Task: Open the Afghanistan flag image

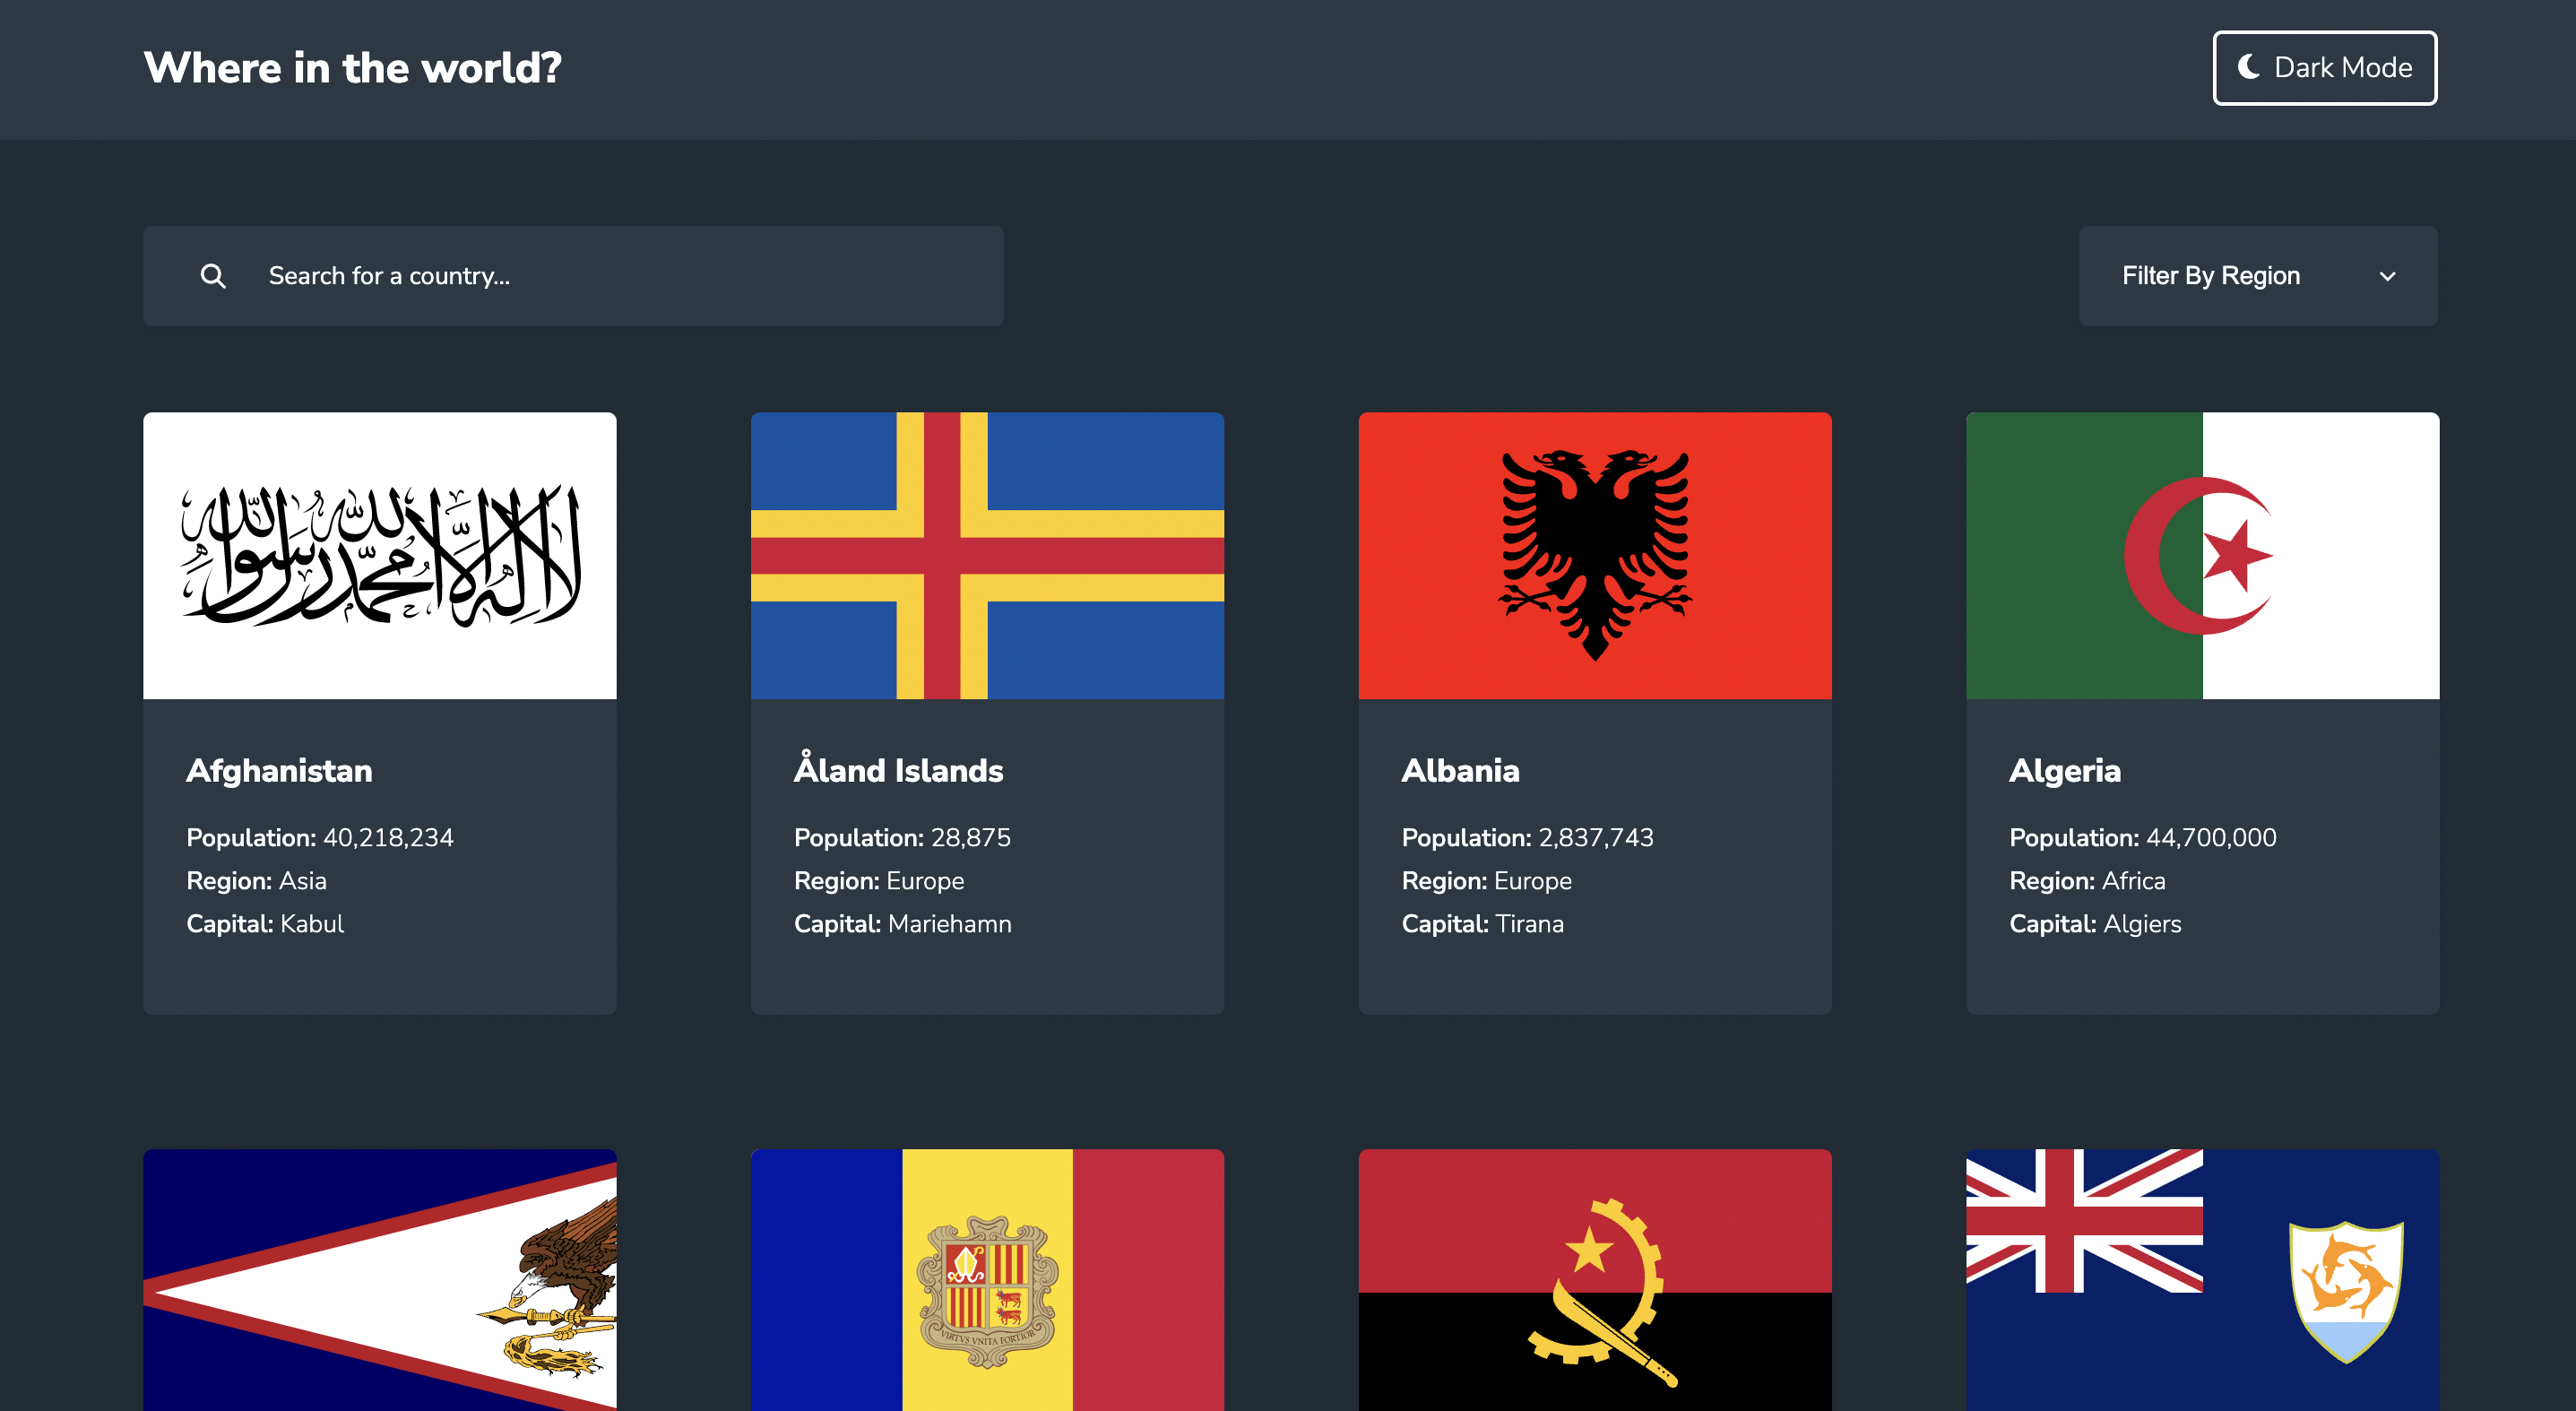Action: [379, 555]
